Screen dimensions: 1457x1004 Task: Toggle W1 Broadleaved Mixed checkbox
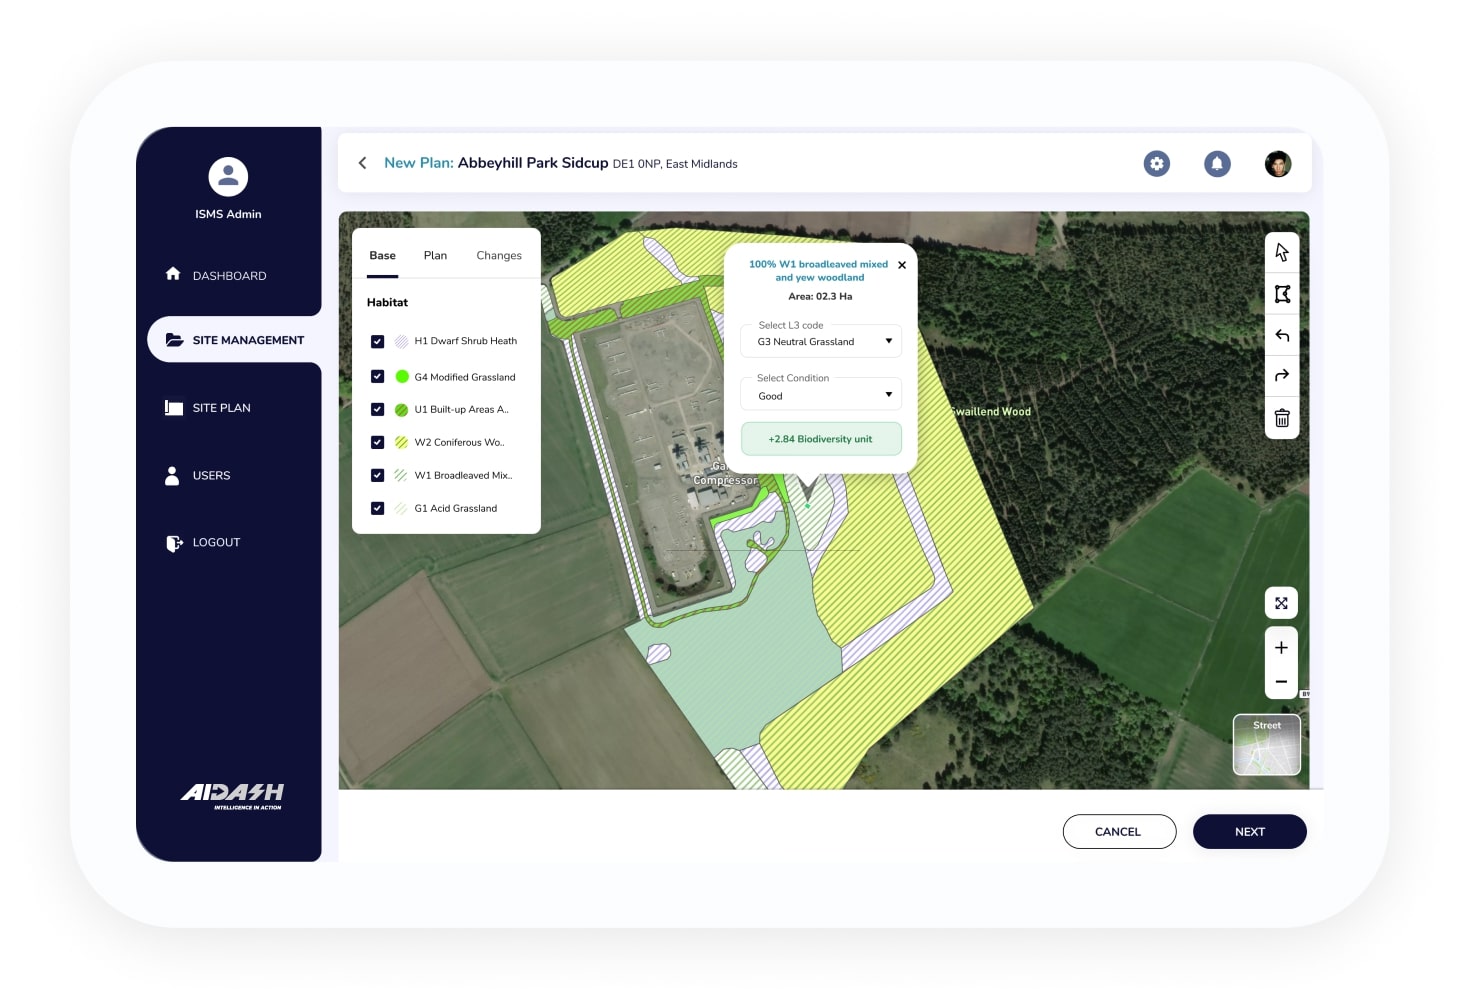coord(377,475)
